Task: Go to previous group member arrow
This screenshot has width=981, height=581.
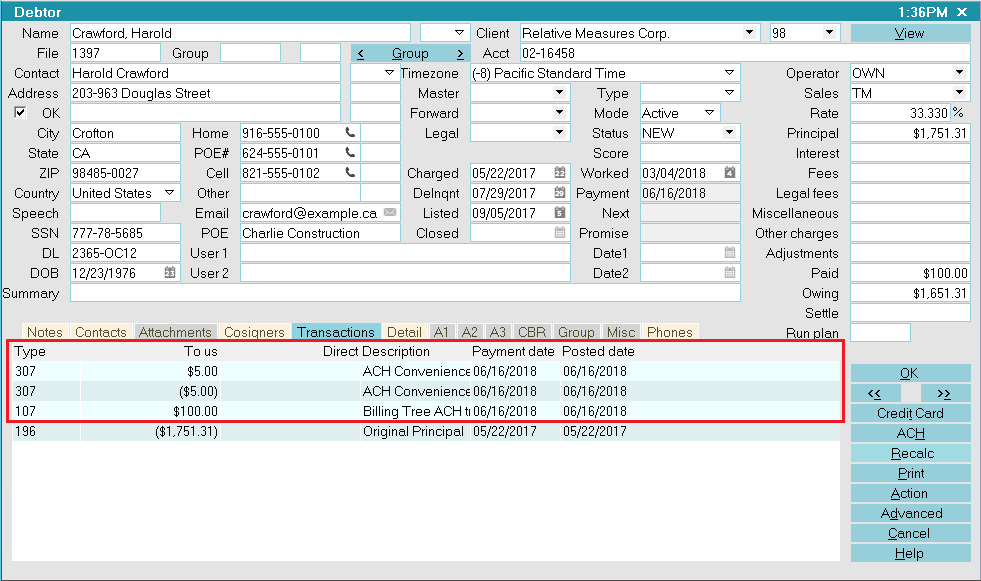Action: coord(360,54)
